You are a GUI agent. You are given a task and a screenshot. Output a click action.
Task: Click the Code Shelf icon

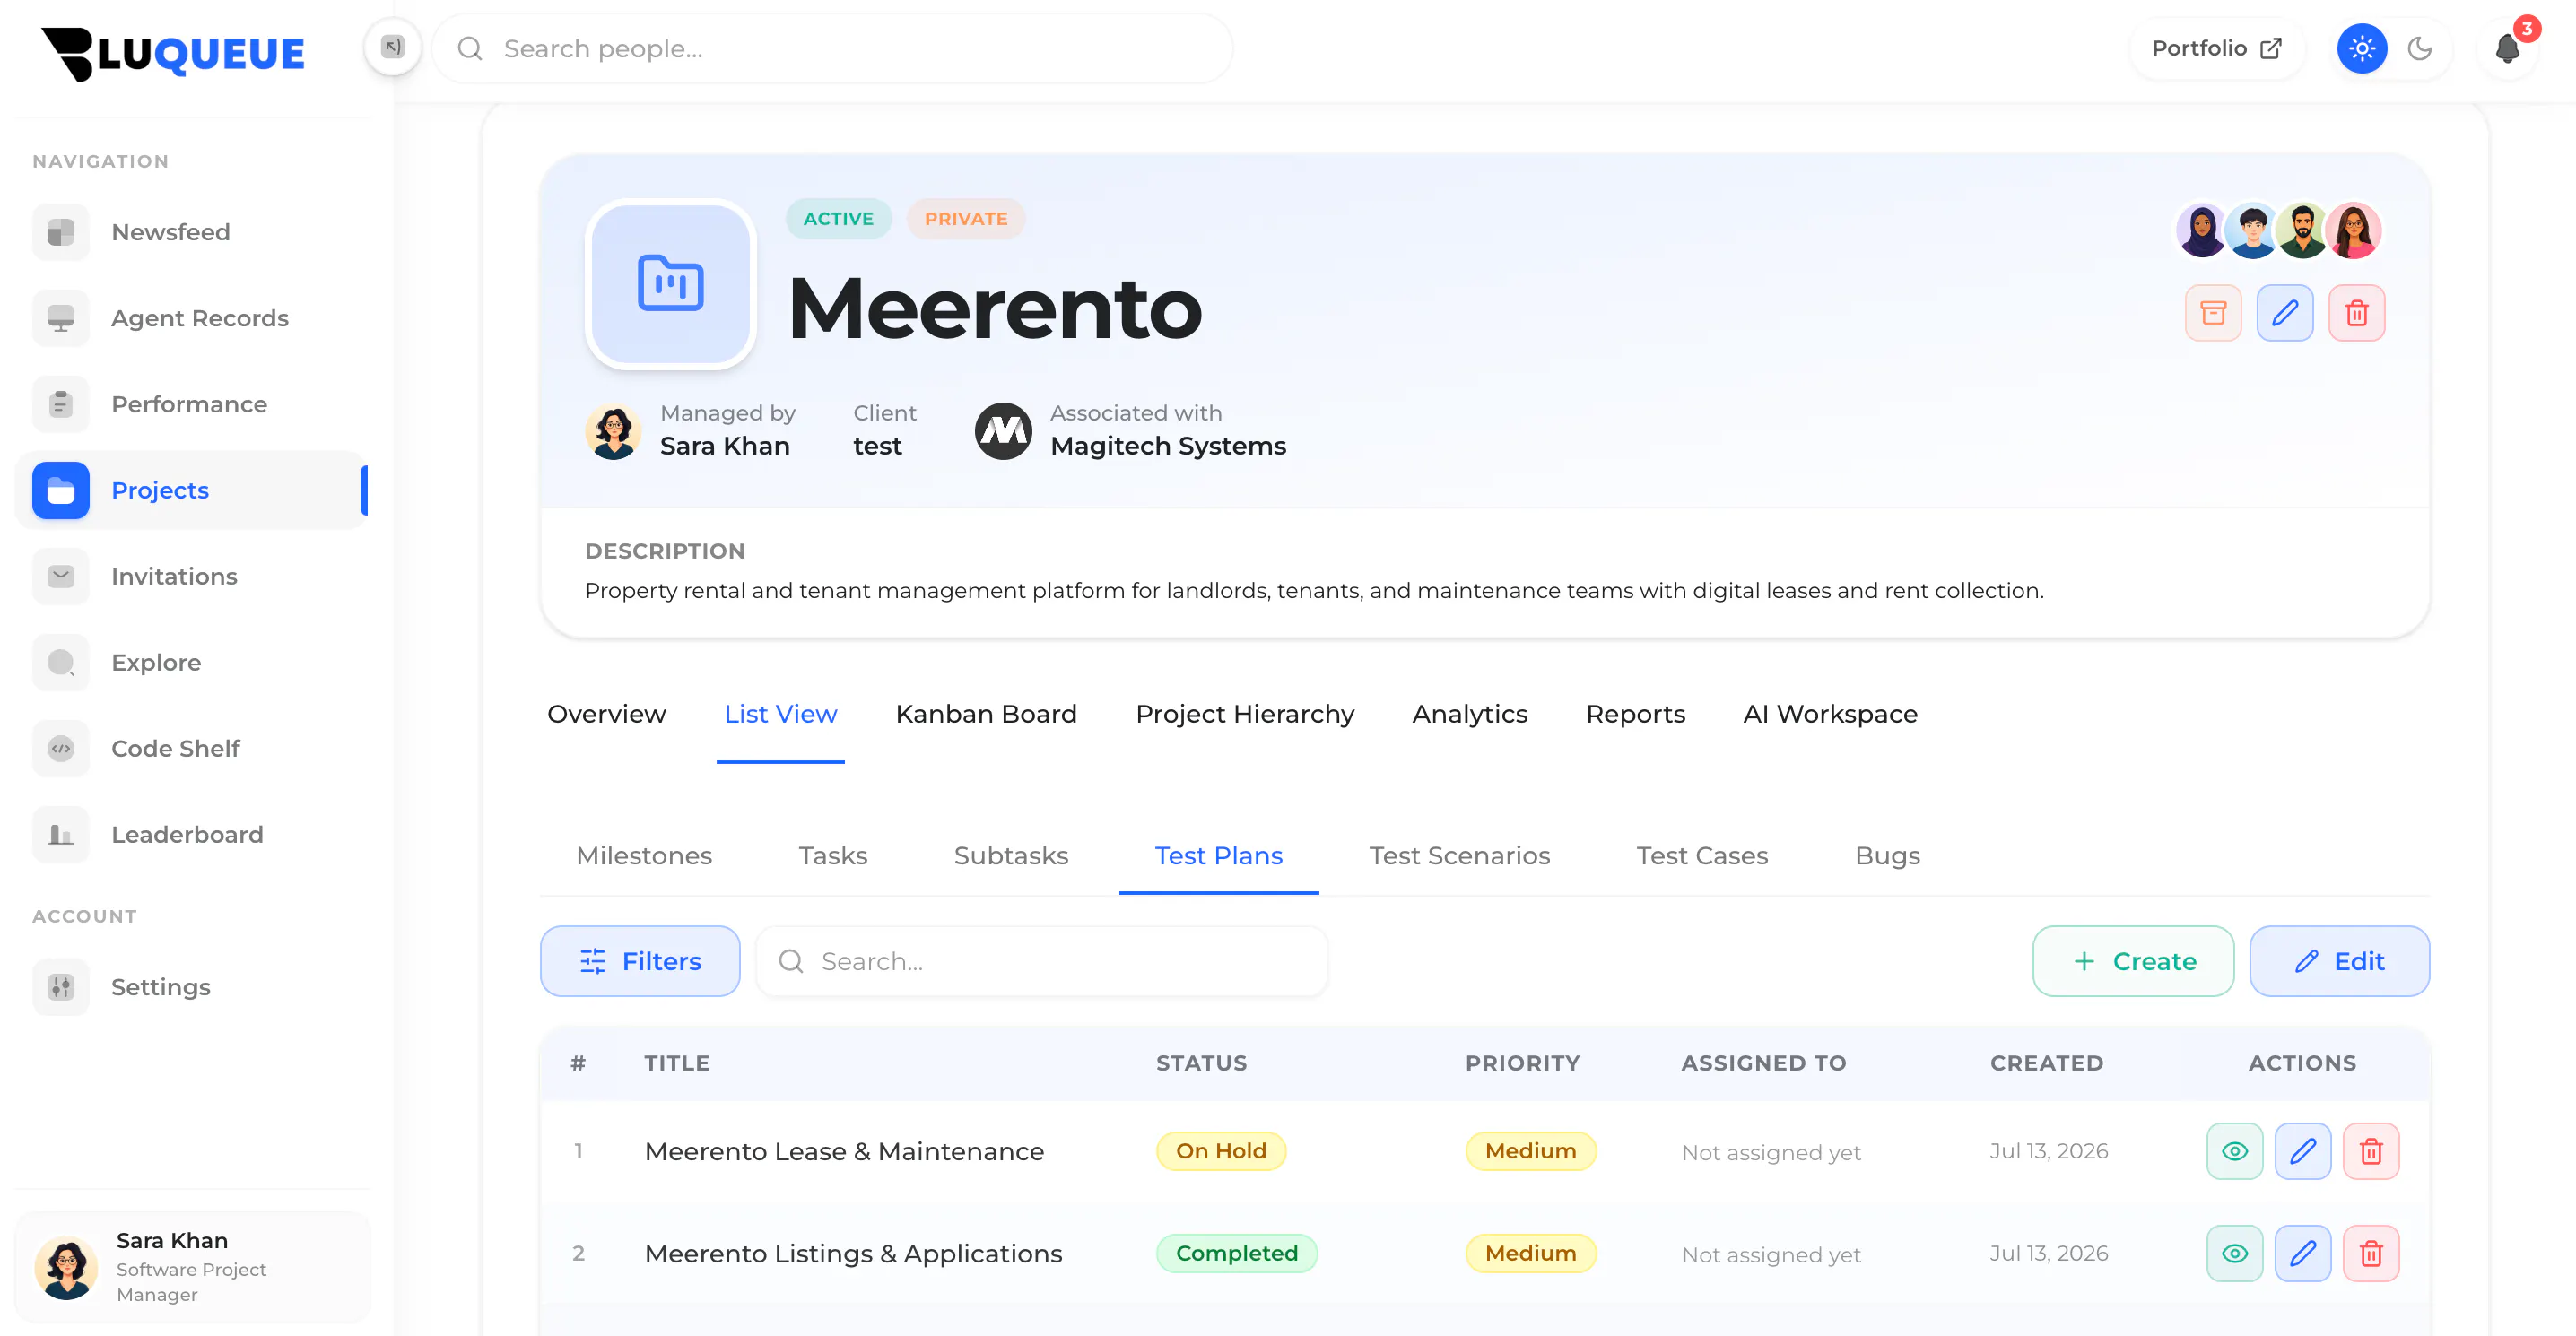tap(61, 748)
